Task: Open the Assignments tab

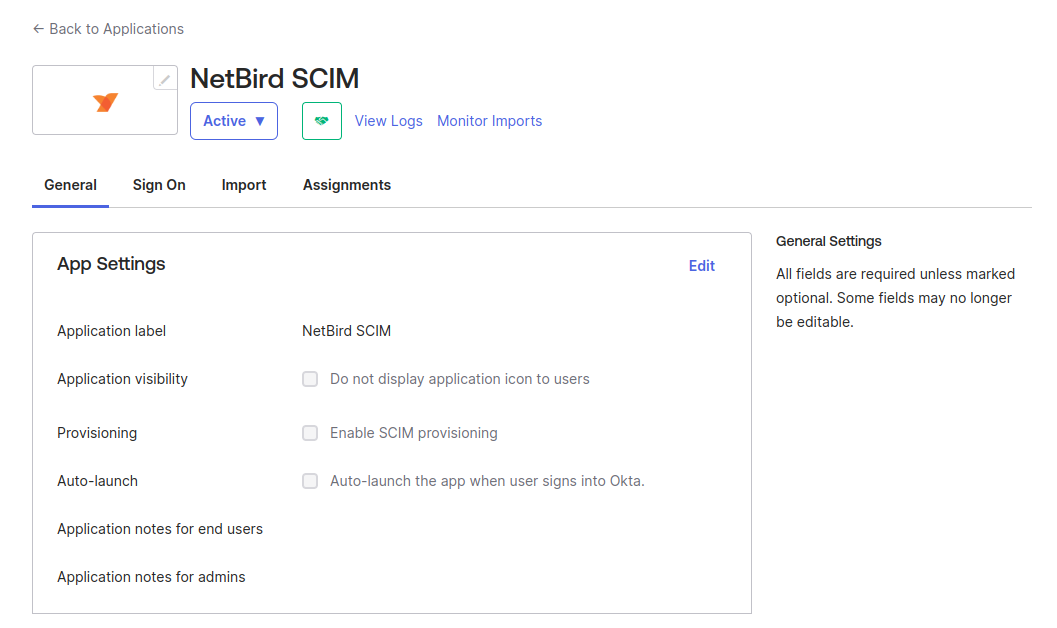Action: click(346, 185)
